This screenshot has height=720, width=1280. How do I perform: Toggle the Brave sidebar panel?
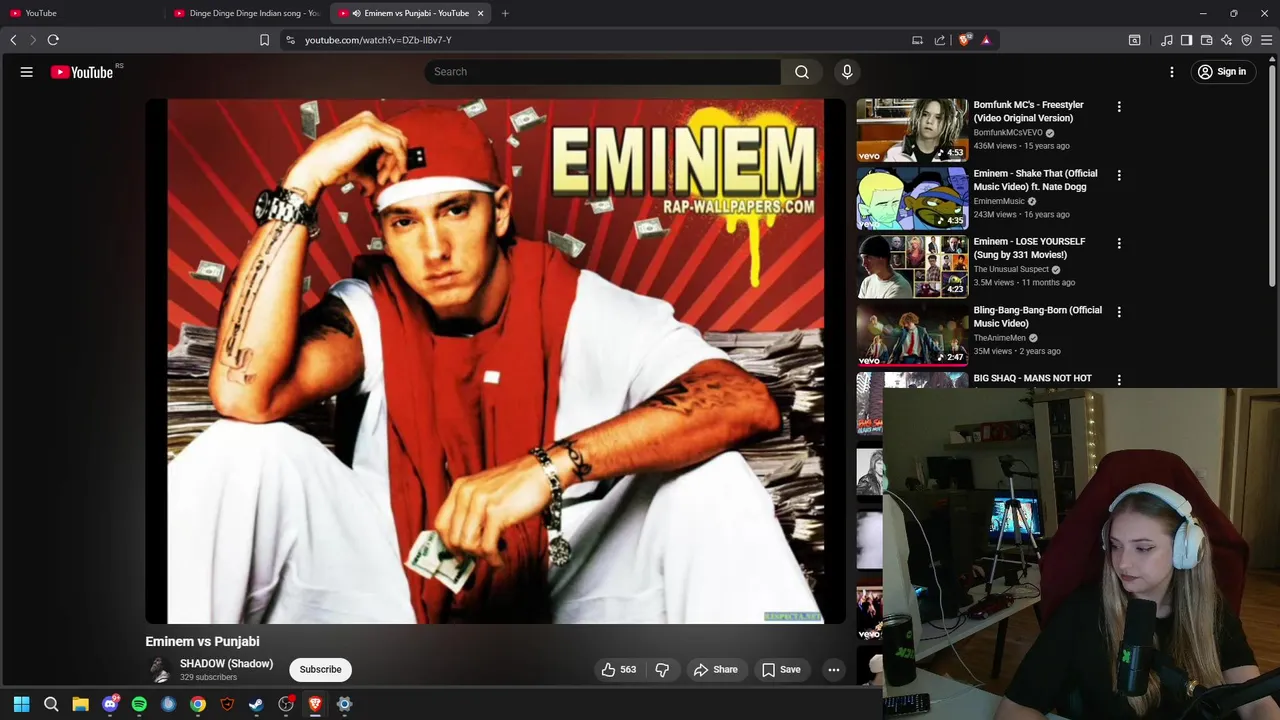click(1186, 40)
